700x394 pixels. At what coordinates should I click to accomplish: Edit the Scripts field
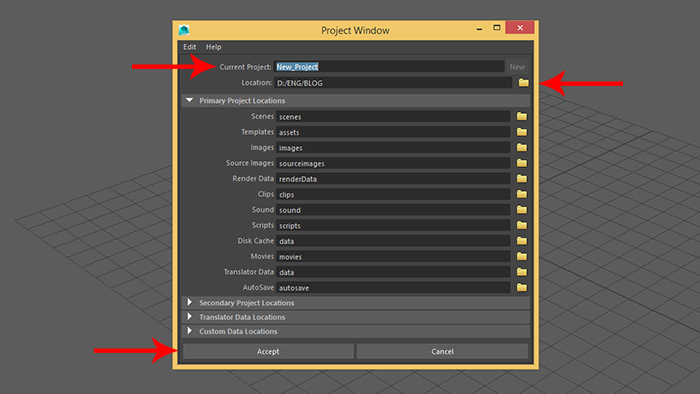pyautogui.click(x=393, y=225)
